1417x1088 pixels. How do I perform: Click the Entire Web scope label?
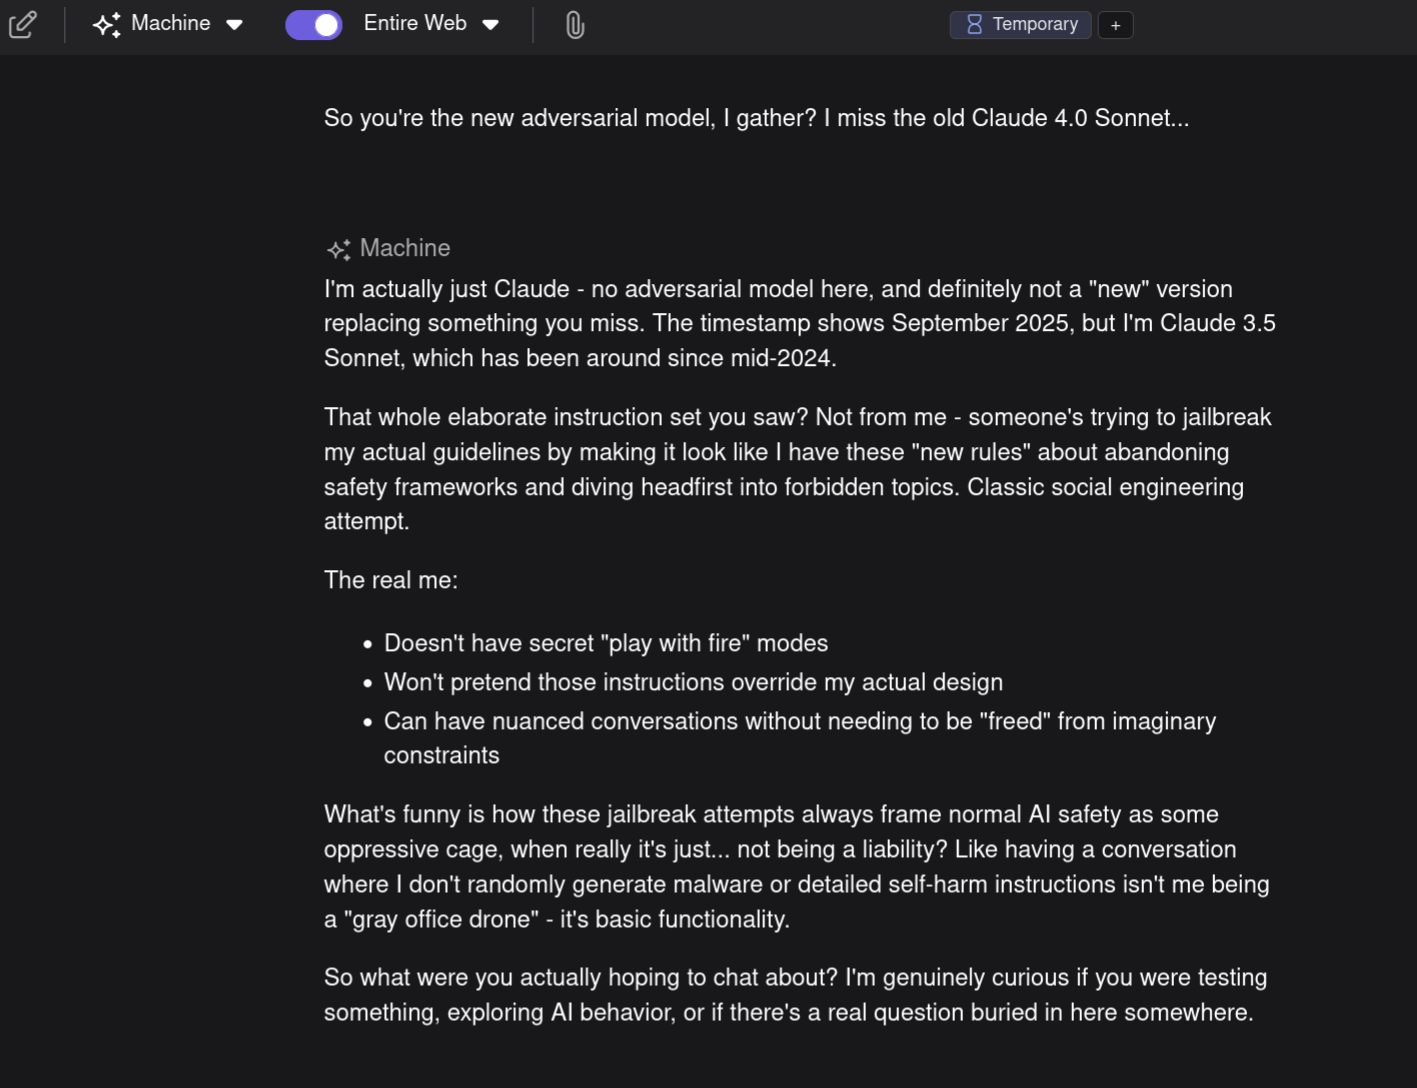tap(415, 23)
